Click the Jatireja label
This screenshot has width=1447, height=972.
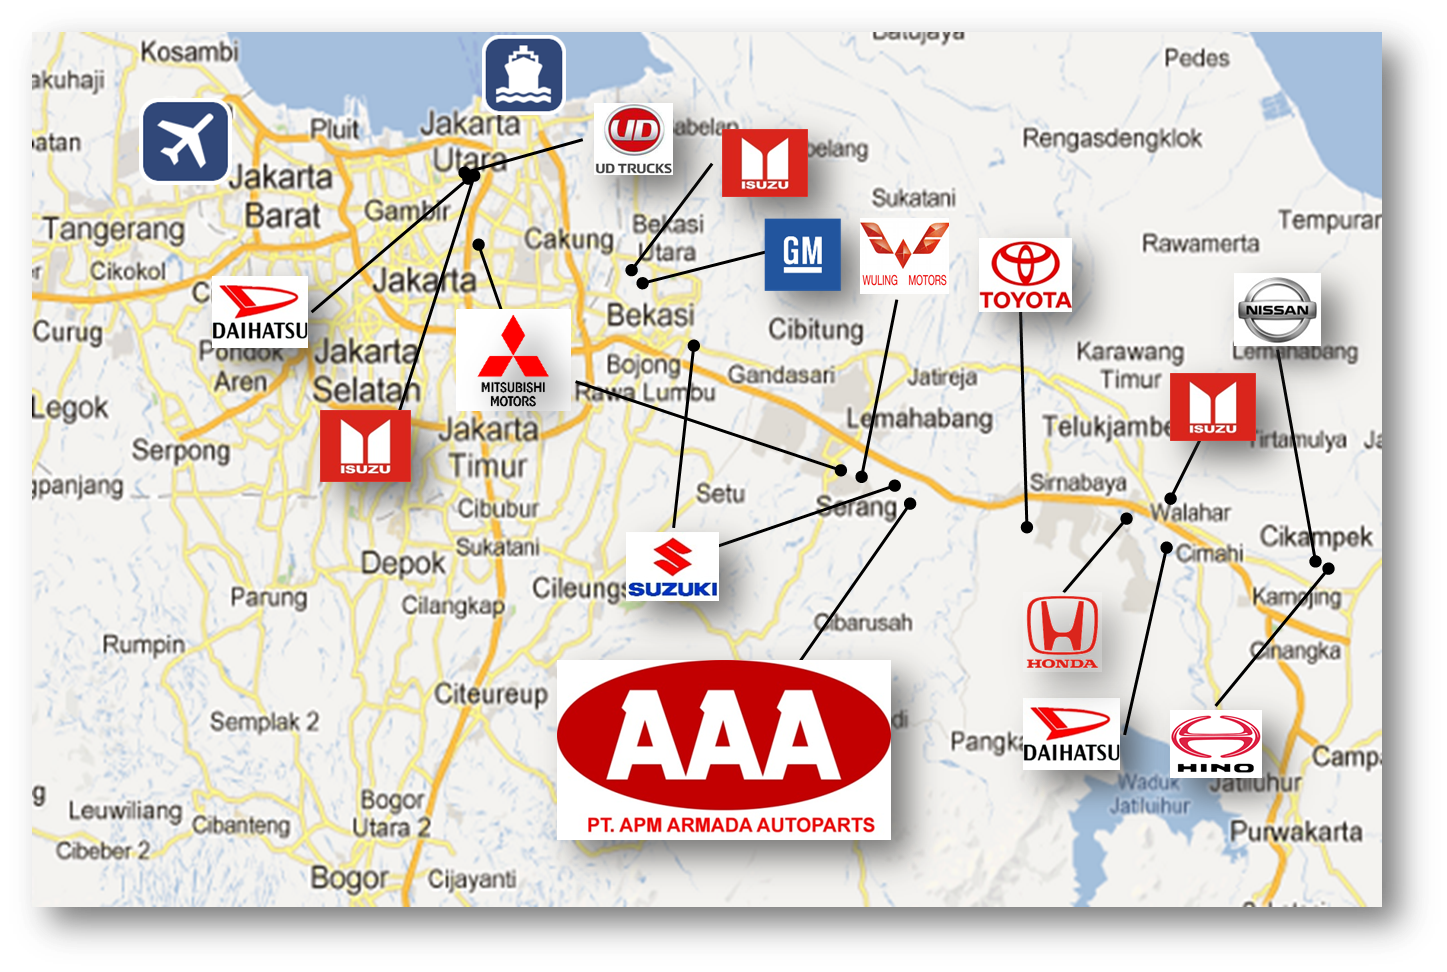coord(942,377)
